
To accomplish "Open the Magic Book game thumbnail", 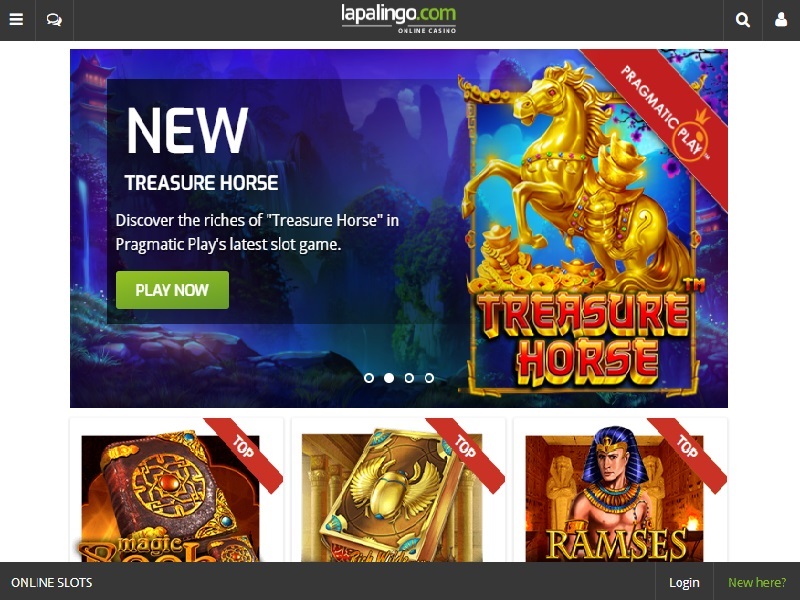I will click(170, 498).
